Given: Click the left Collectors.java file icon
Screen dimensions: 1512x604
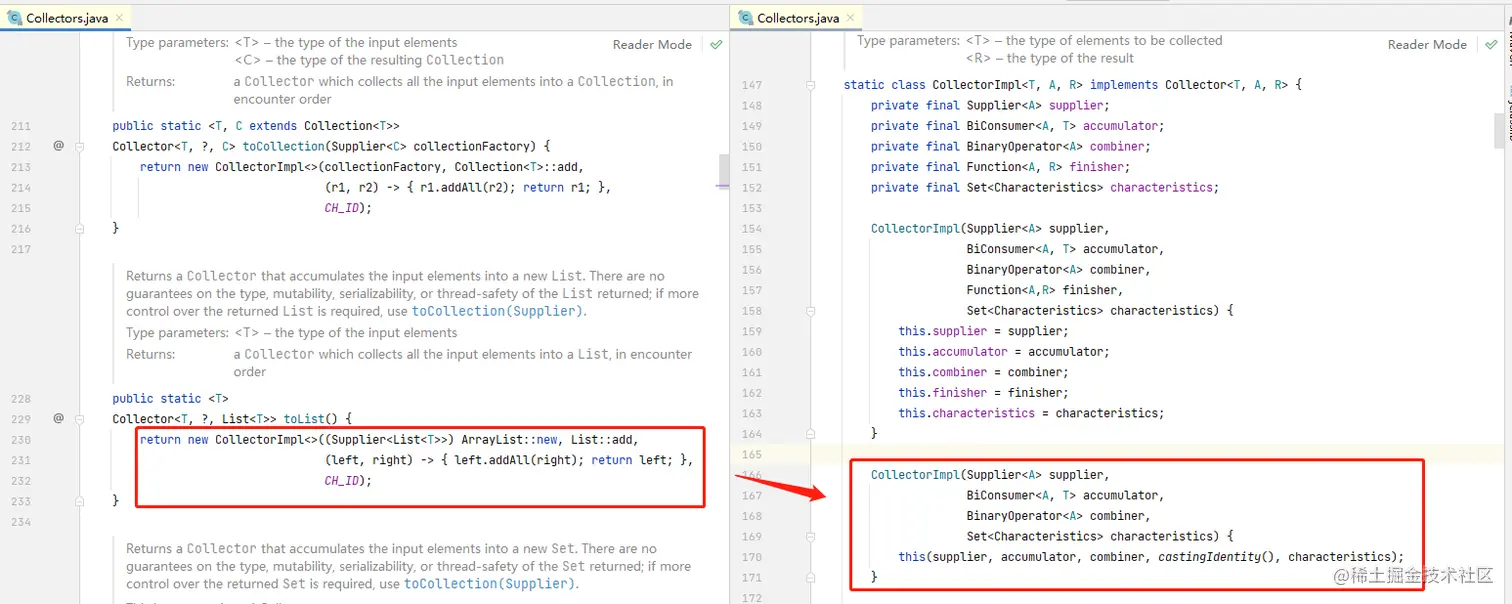Looking at the screenshot, I should point(14,18).
